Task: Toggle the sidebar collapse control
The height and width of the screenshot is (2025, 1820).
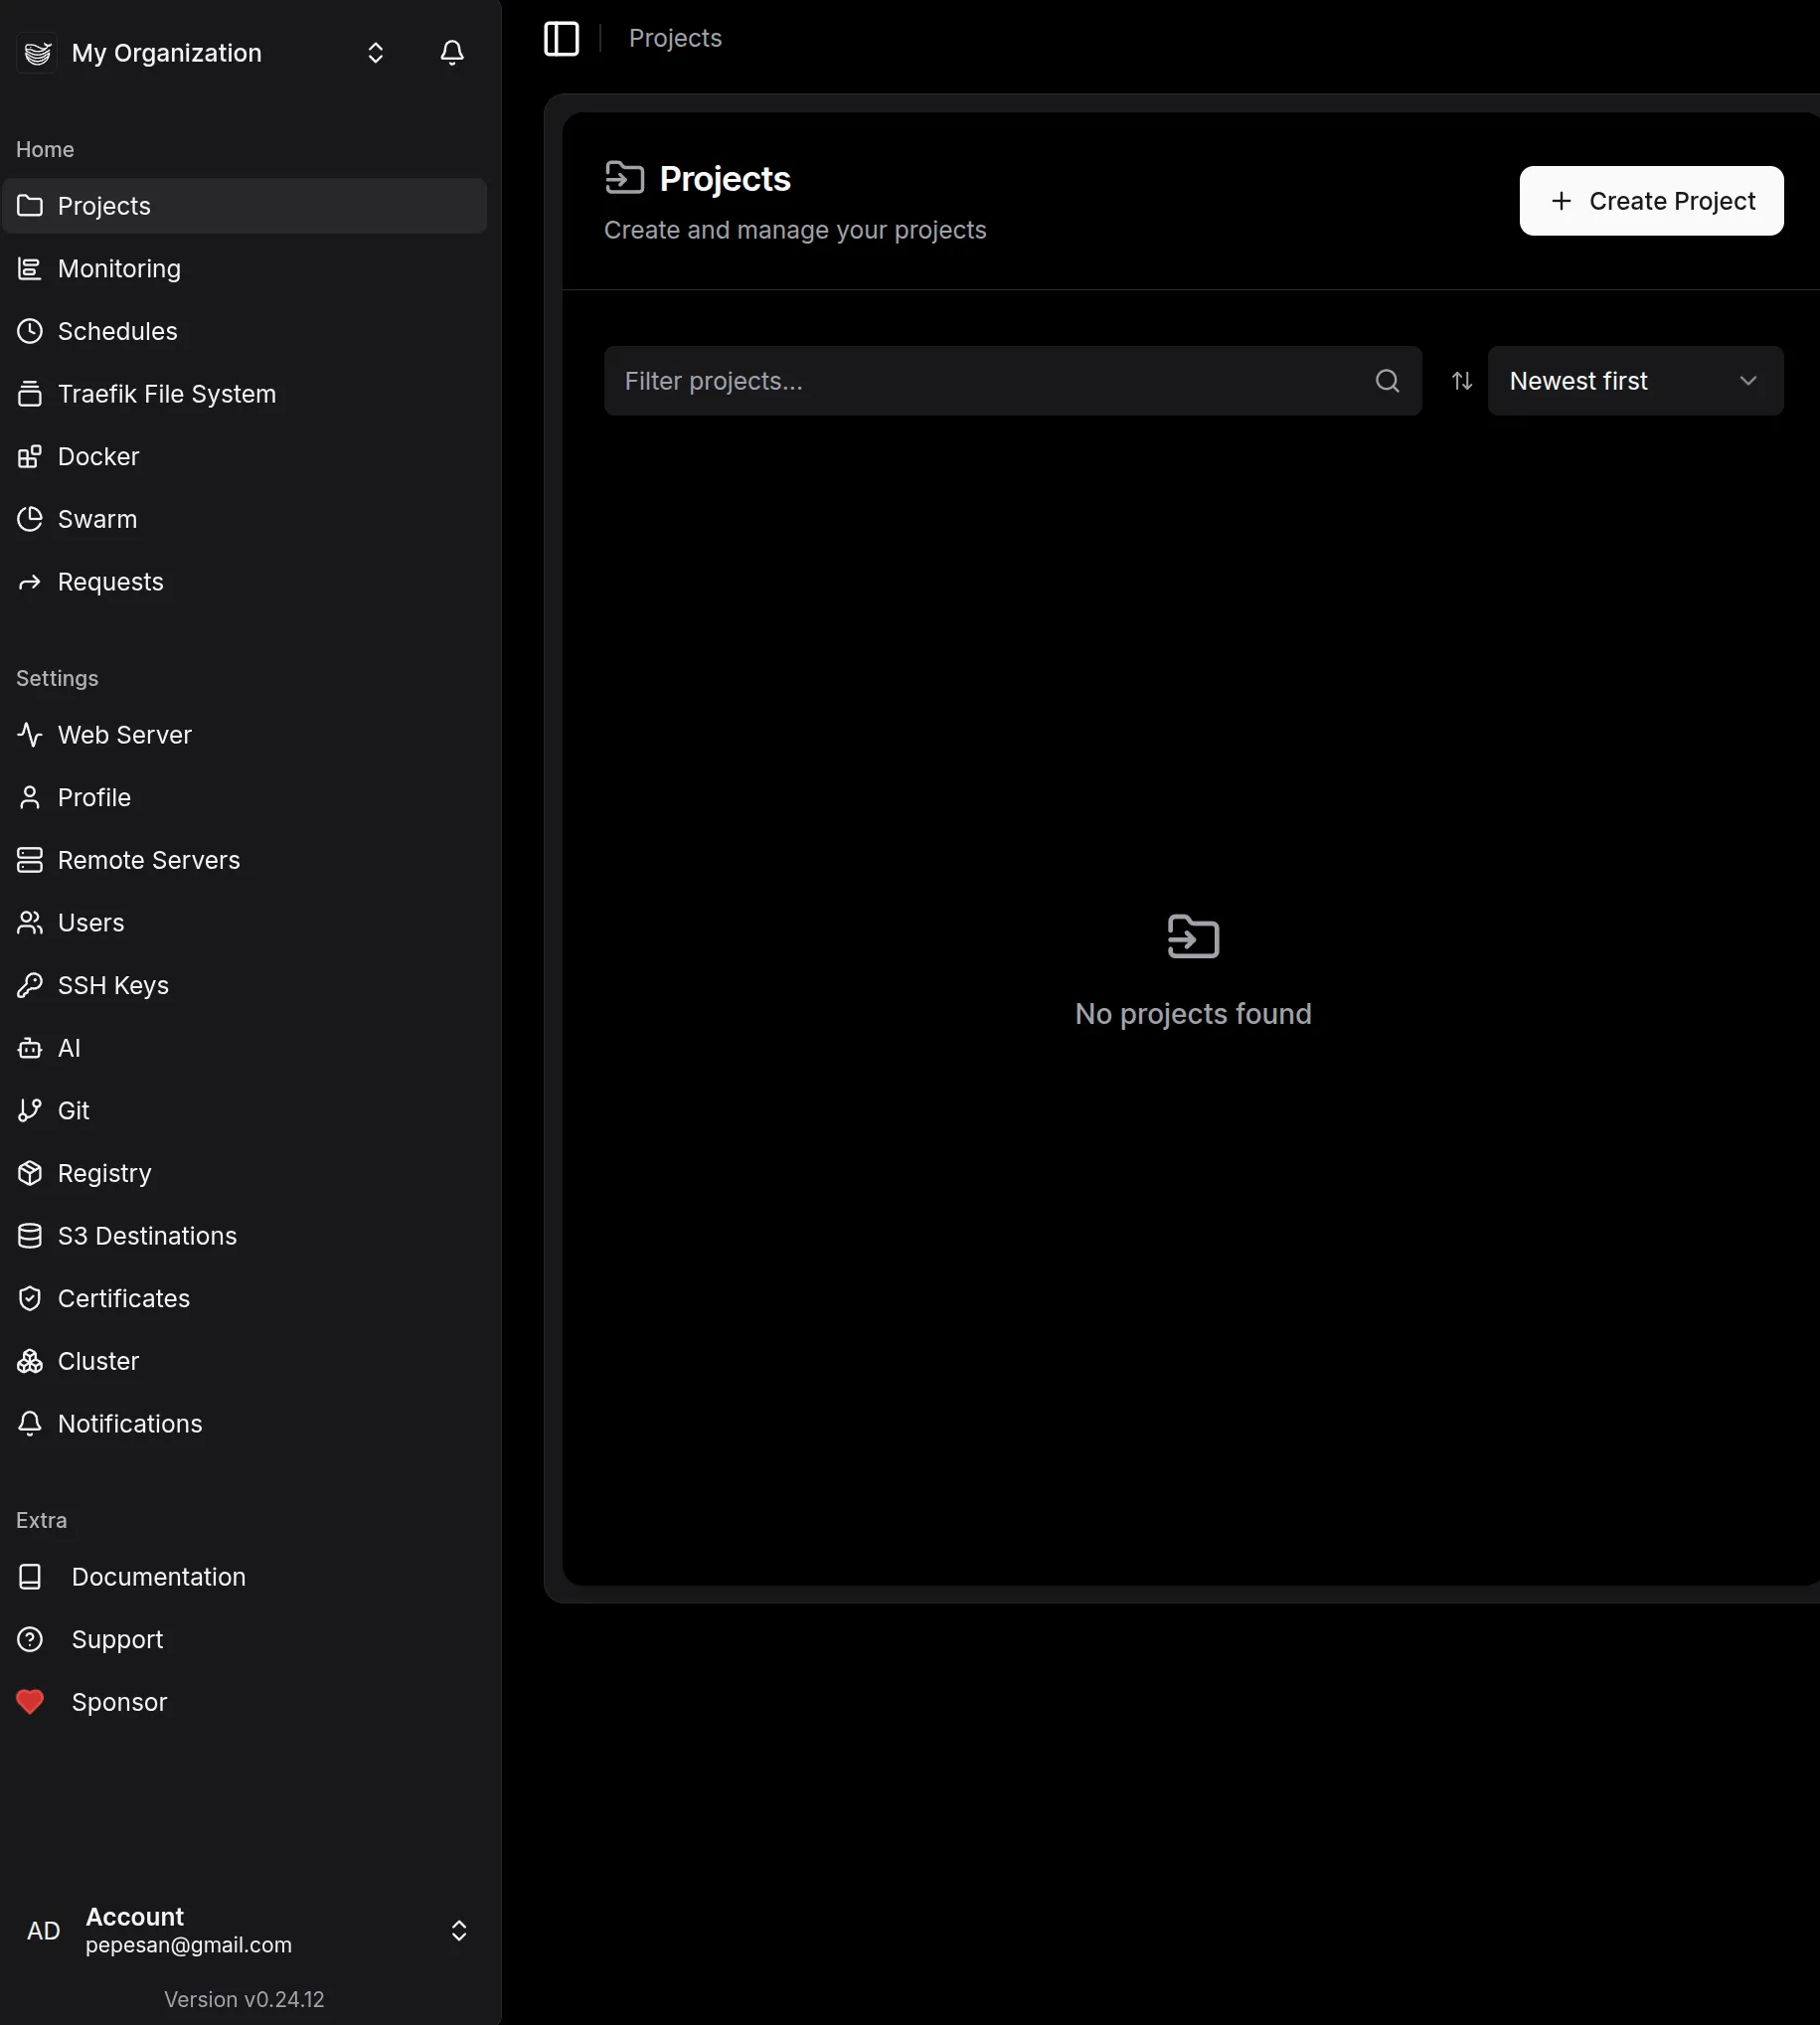Action: (561, 38)
